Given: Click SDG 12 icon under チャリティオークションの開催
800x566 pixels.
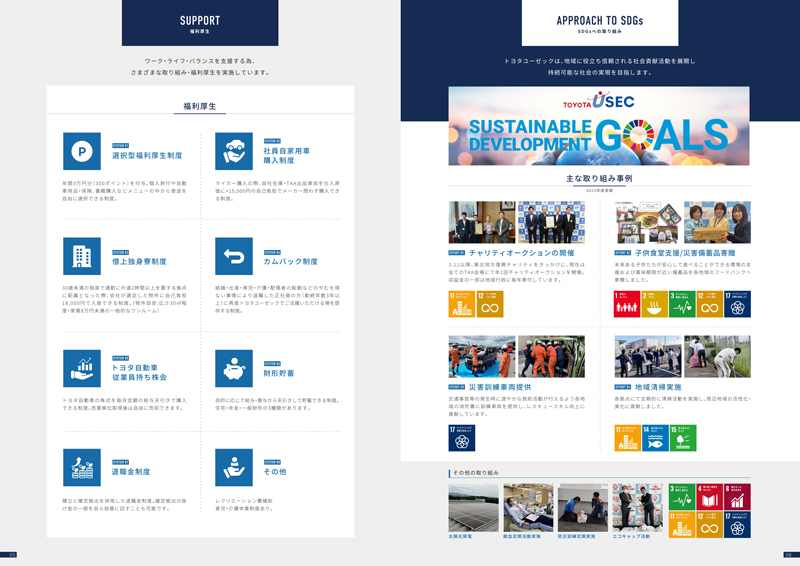Looking at the screenshot, I should [490, 304].
